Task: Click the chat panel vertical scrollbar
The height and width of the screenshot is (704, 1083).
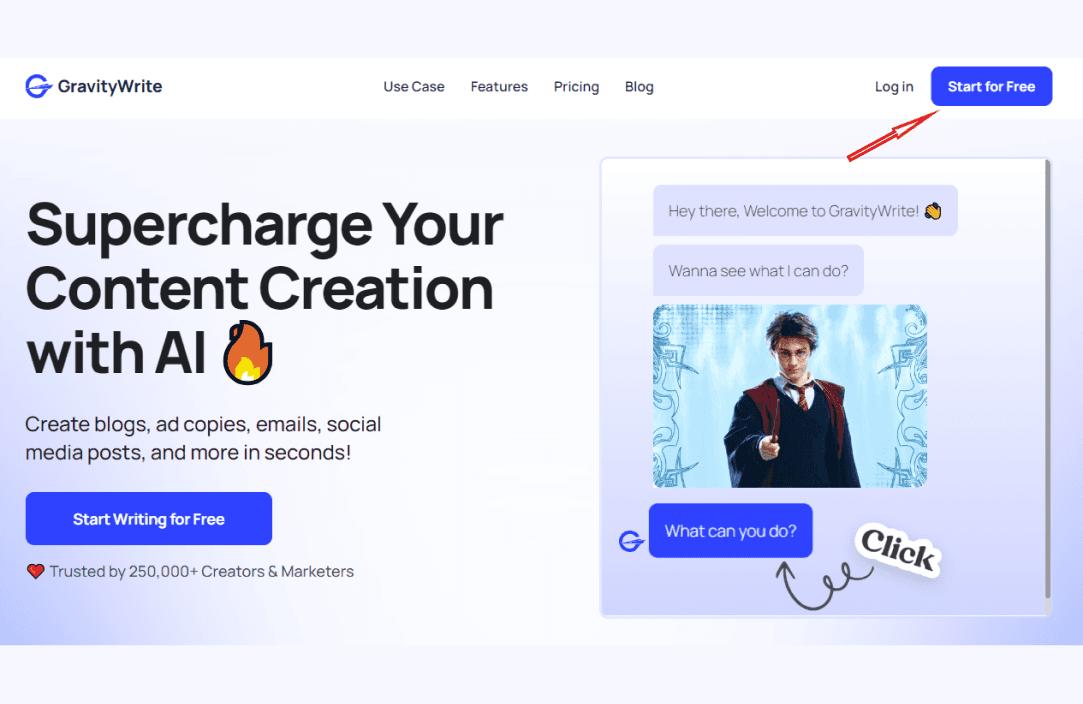Action: tap(1048, 379)
